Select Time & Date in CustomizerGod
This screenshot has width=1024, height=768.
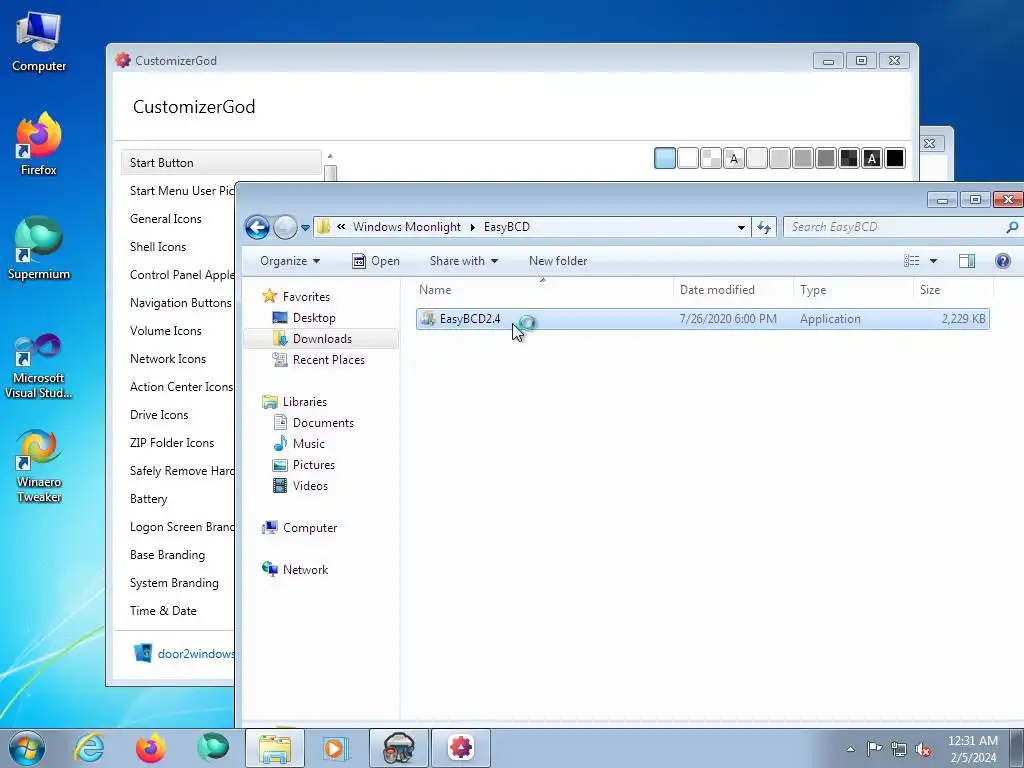[x=163, y=611]
